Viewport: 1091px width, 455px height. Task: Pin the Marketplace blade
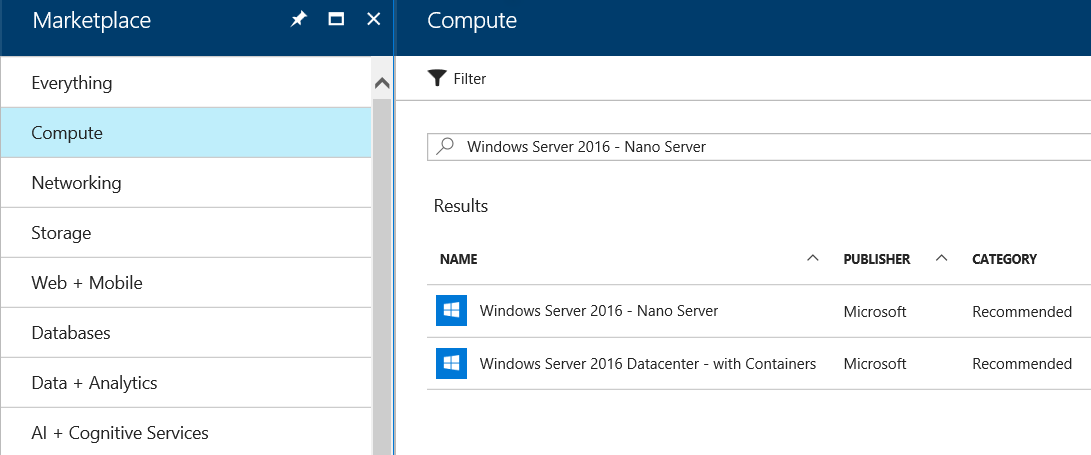click(x=298, y=19)
